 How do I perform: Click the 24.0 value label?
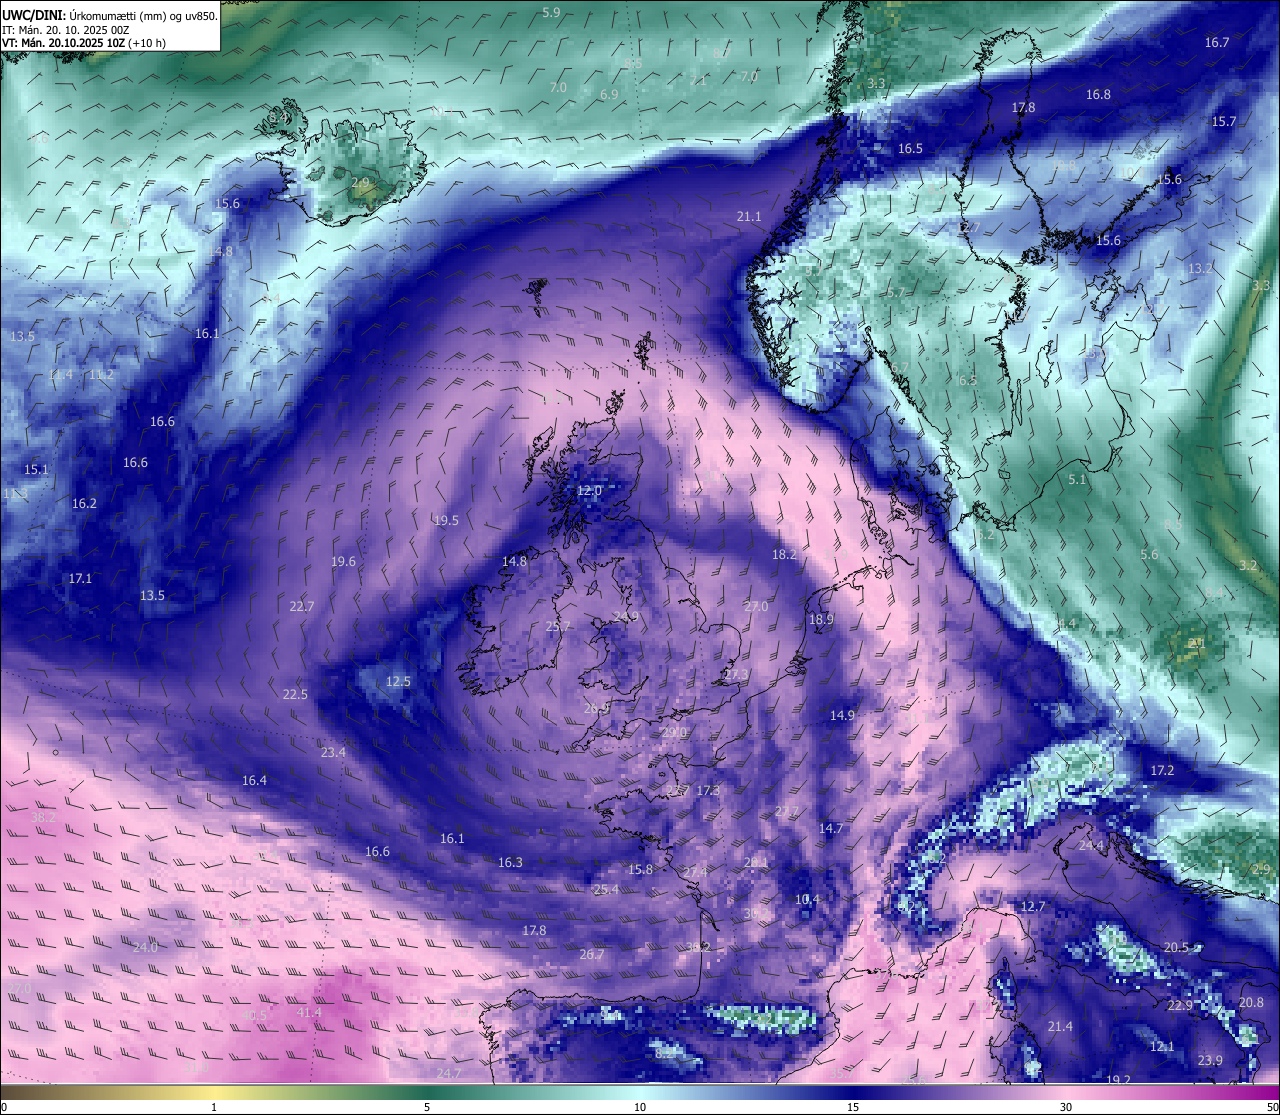point(145,946)
